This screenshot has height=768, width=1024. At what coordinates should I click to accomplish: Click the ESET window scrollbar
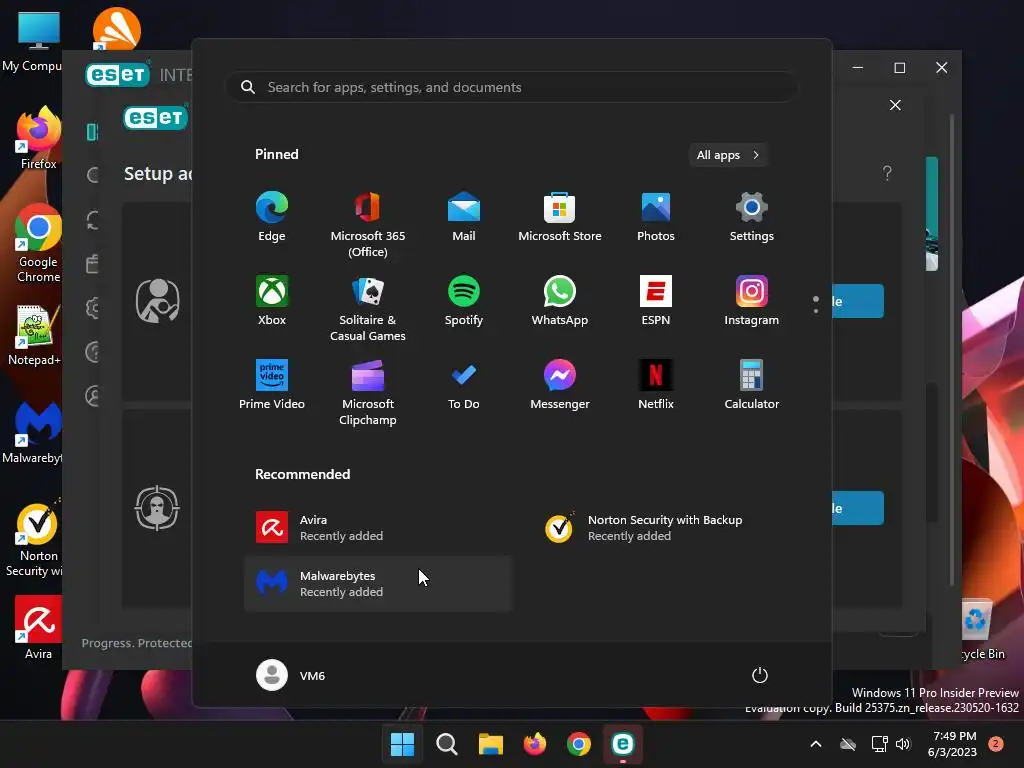click(952, 349)
